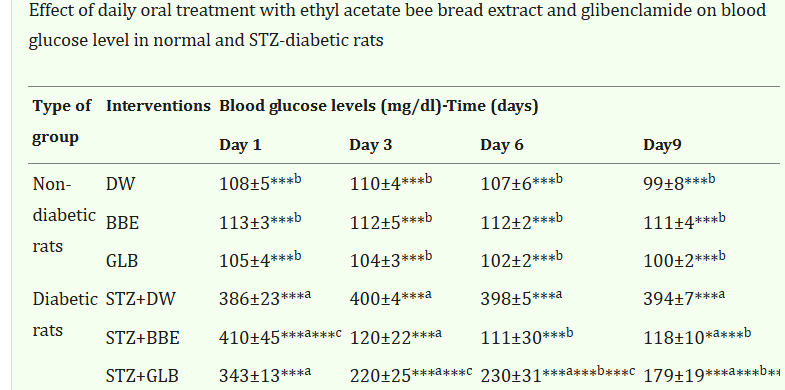Image resolution: width=785 pixels, height=390 pixels.
Task: Click the 'Day 6' column header
Action: click(502, 145)
